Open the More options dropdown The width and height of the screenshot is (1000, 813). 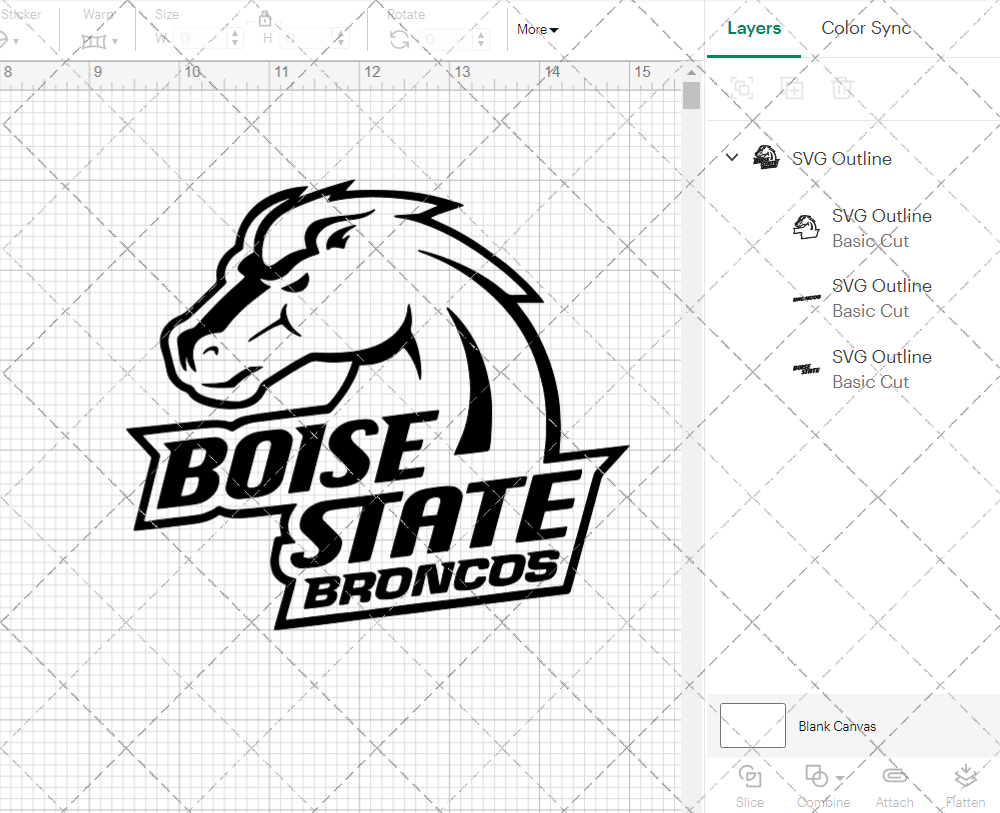537,30
